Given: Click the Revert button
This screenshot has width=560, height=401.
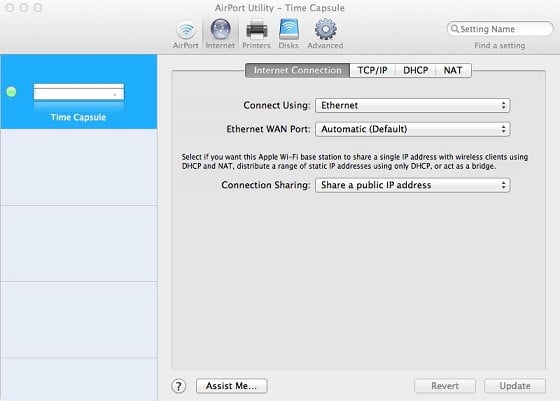Looking at the screenshot, I should pyautogui.click(x=445, y=386).
